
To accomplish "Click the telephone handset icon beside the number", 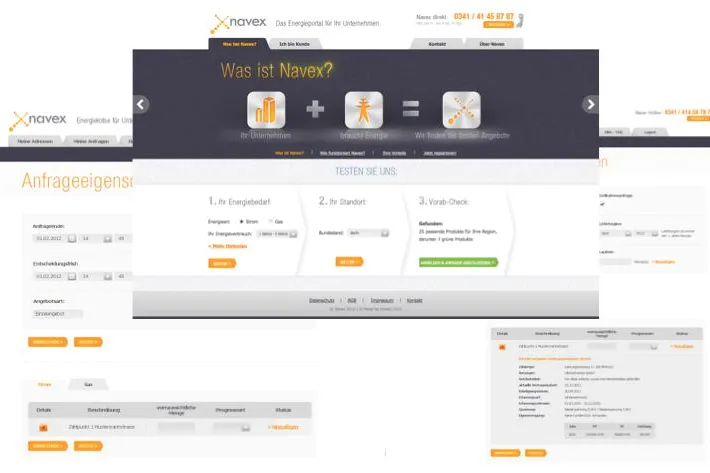I will [520, 20].
